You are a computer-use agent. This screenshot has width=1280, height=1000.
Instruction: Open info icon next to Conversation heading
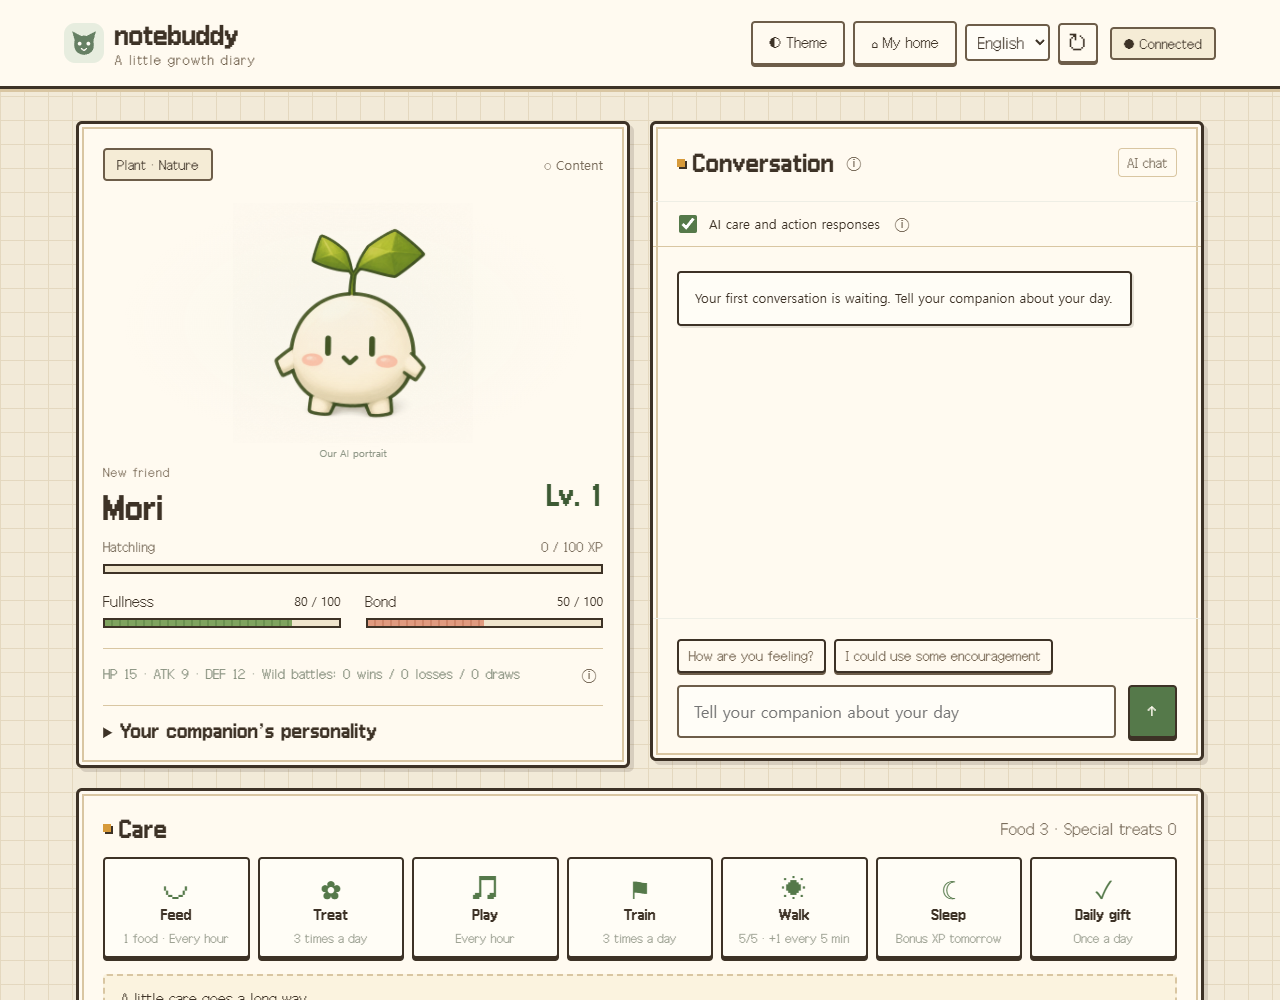(854, 164)
